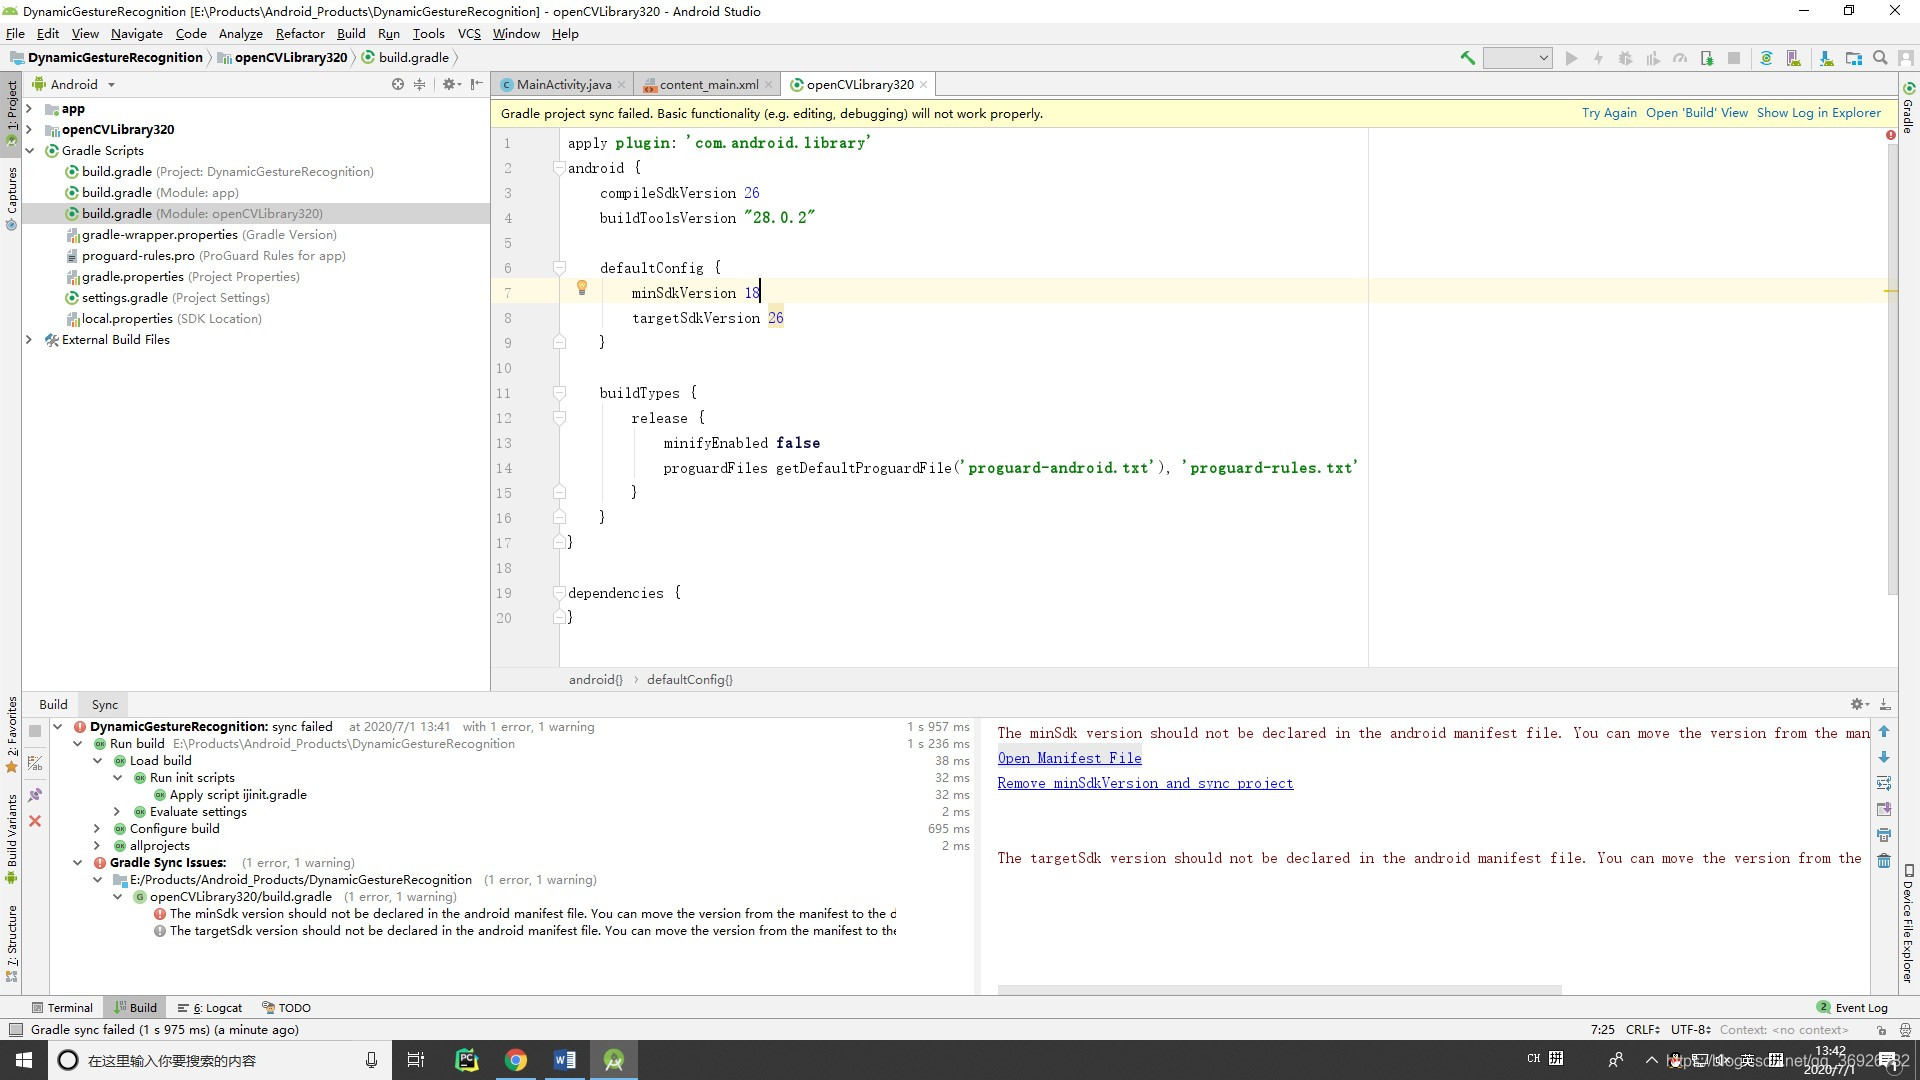The height and width of the screenshot is (1080, 1920).
Task: Open the AVD Manager icon
Action: [x=1793, y=58]
